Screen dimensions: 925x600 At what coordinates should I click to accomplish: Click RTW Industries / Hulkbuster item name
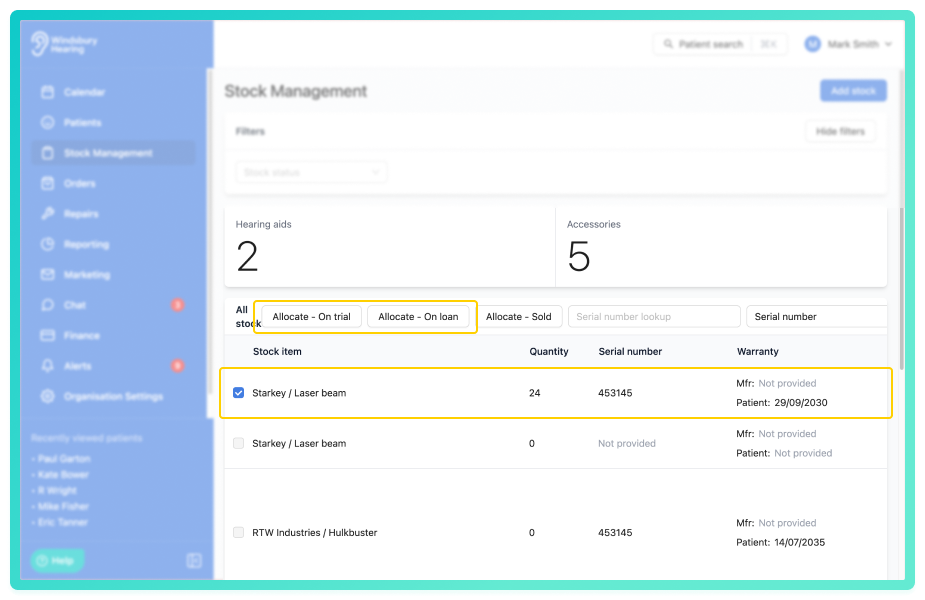pos(314,532)
